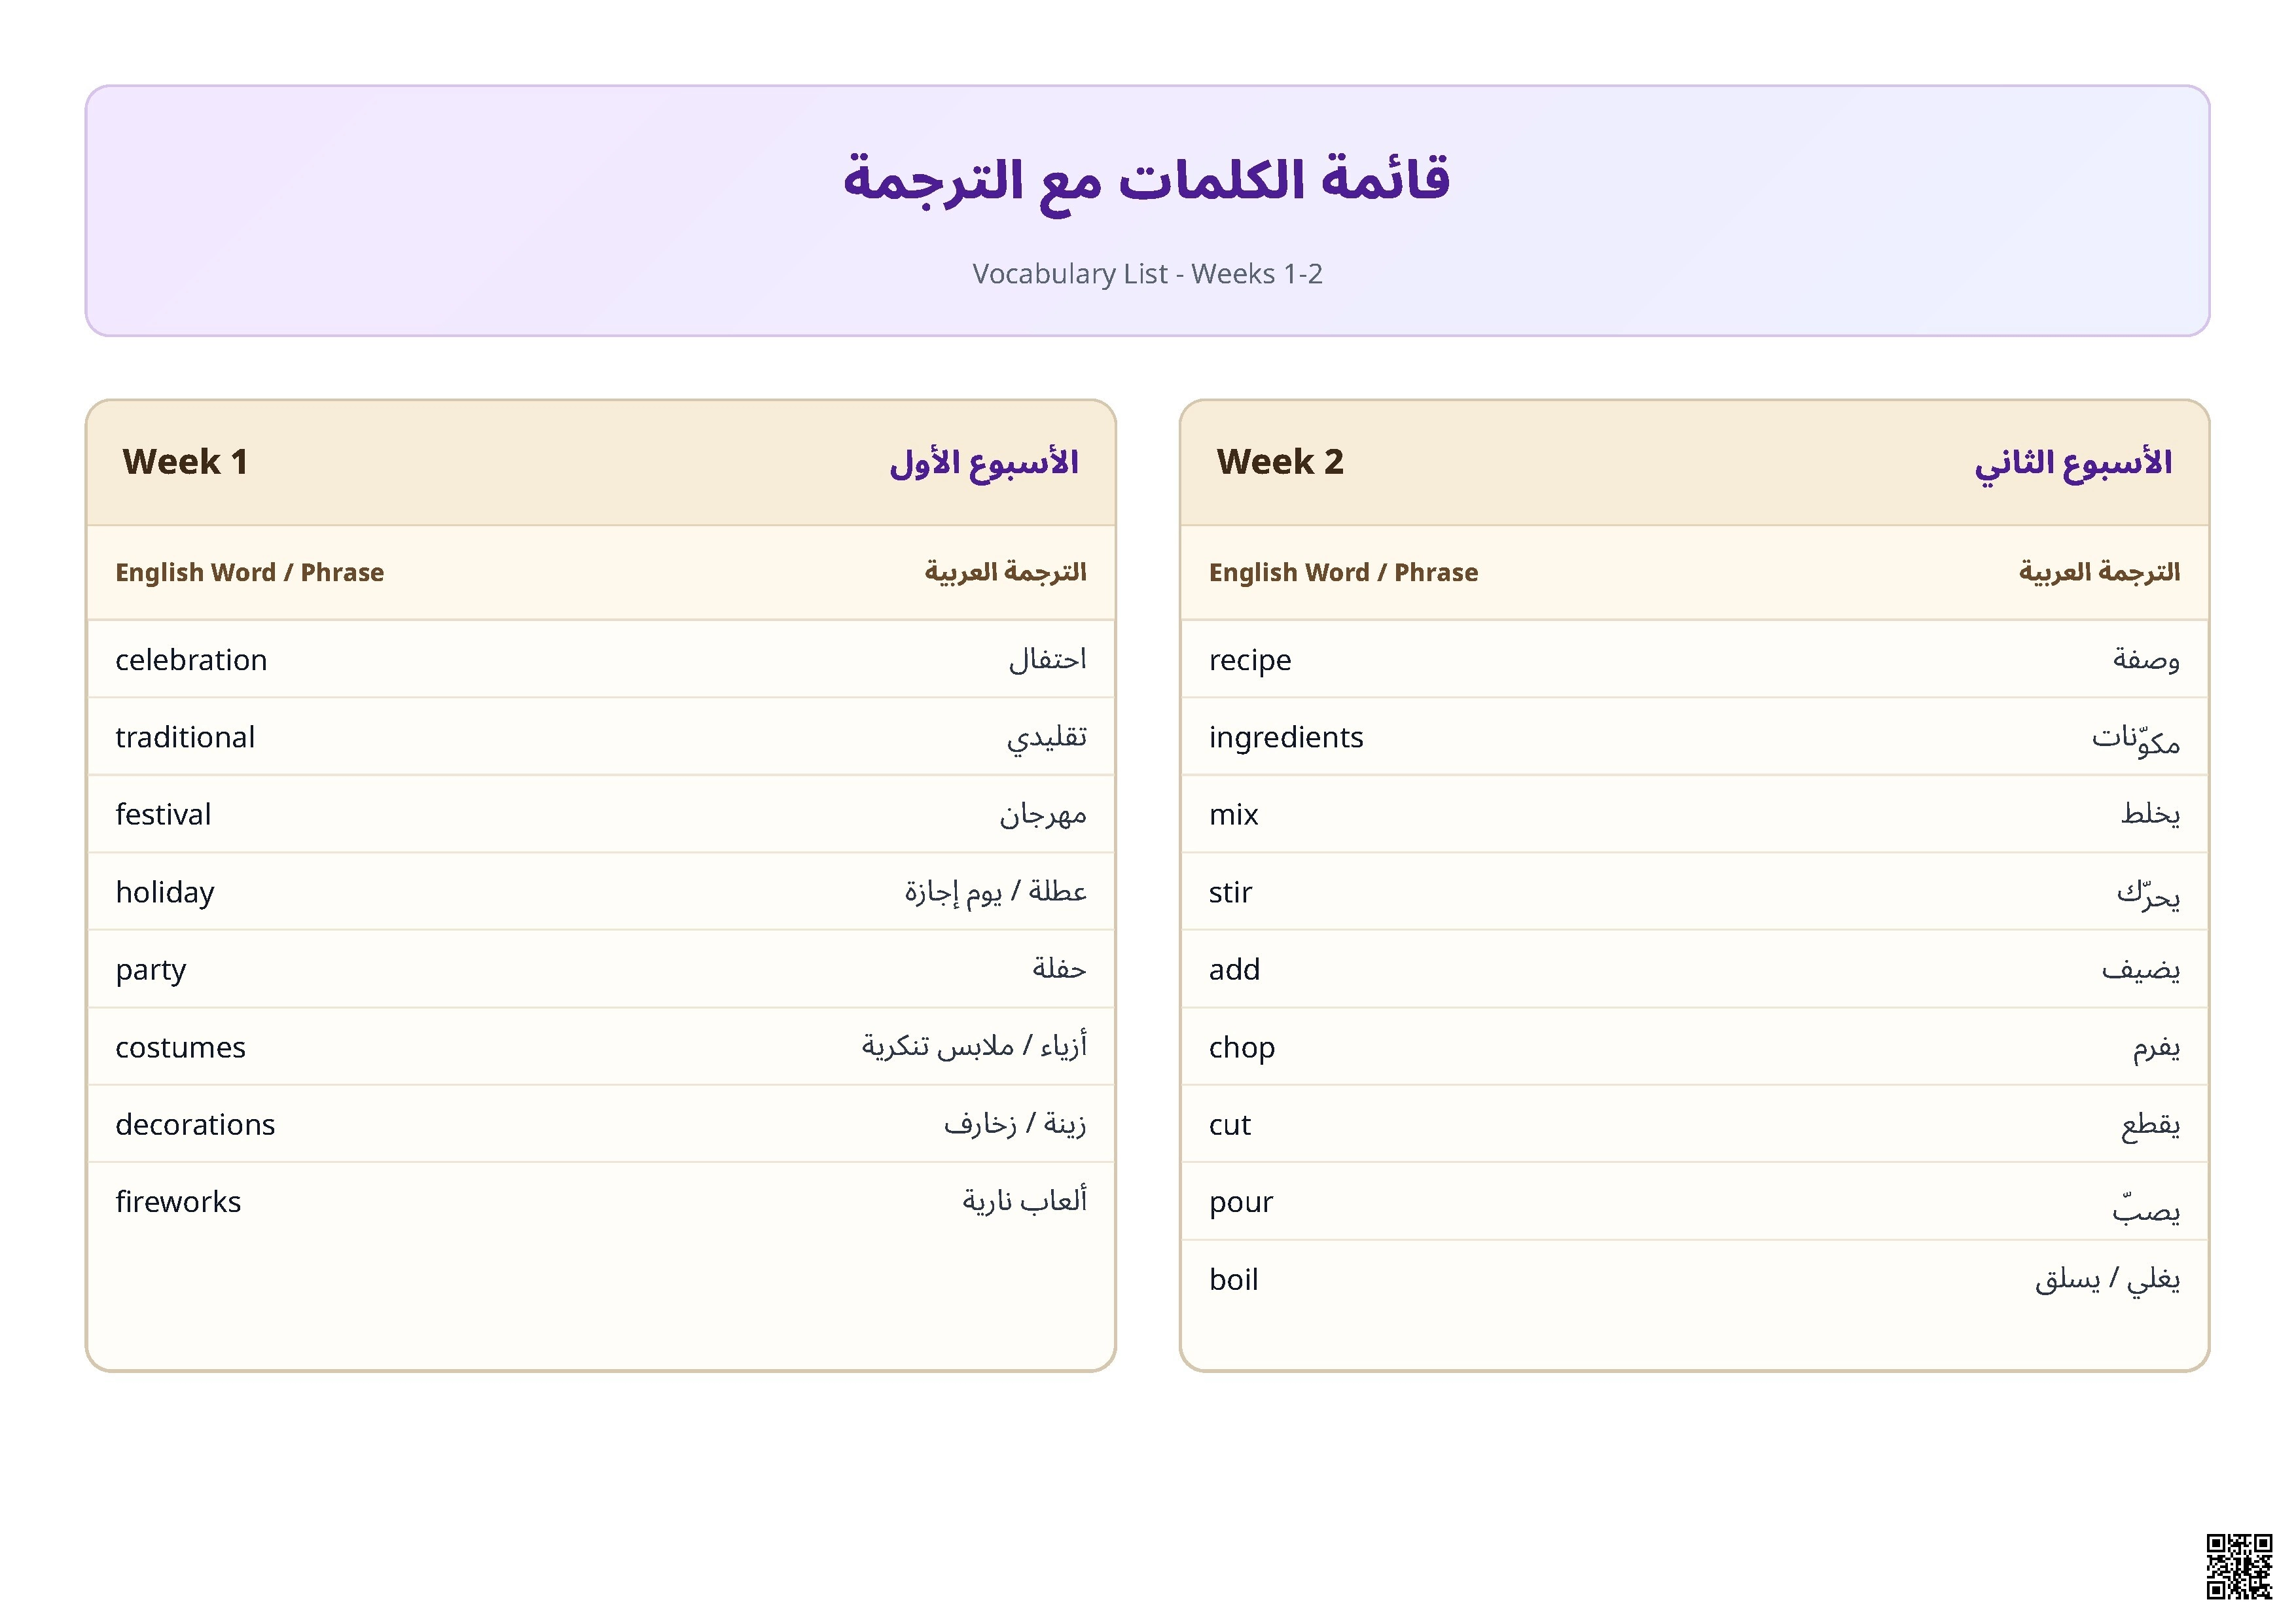The width and height of the screenshot is (2296, 1623).
Task: Select the word 'holiday'
Action: (165, 893)
